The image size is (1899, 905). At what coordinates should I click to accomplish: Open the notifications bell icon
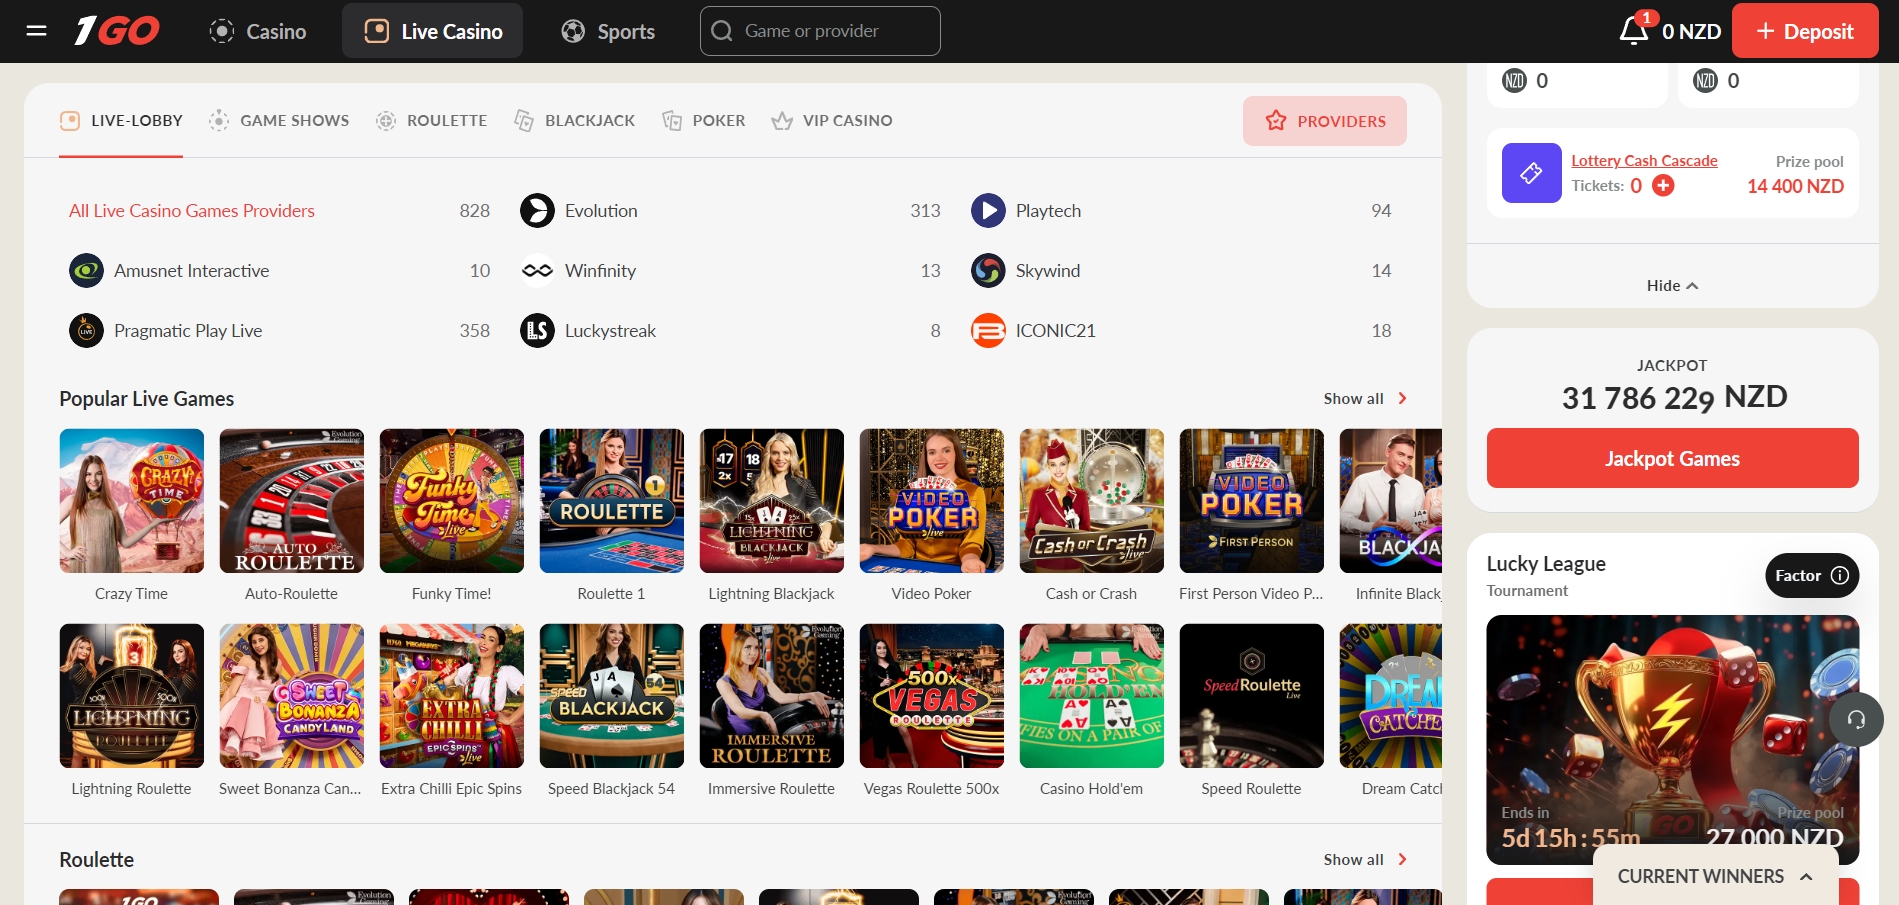coord(1634,30)
